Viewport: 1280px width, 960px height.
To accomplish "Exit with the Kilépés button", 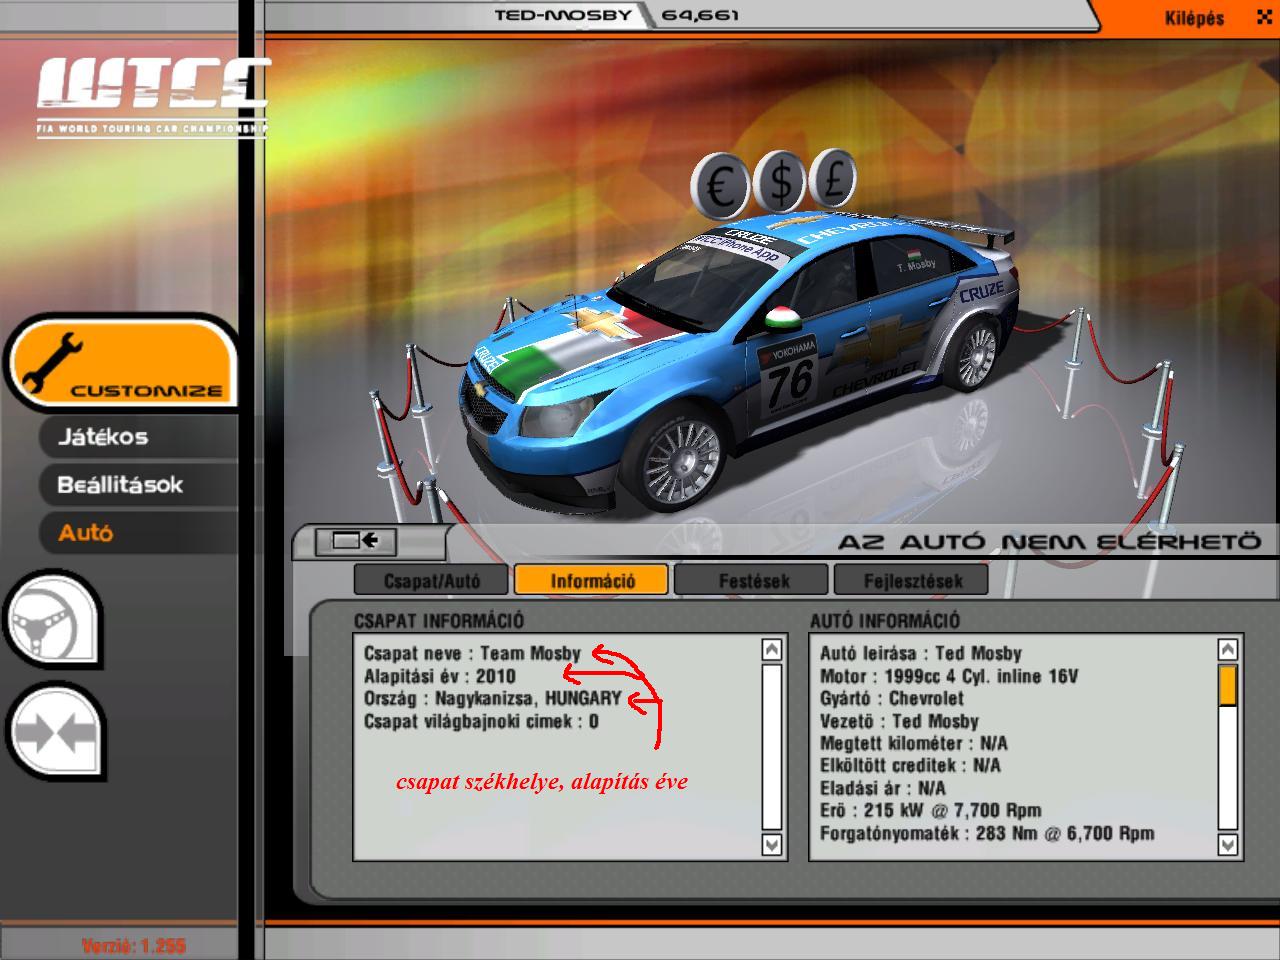I will point(1194,18).
